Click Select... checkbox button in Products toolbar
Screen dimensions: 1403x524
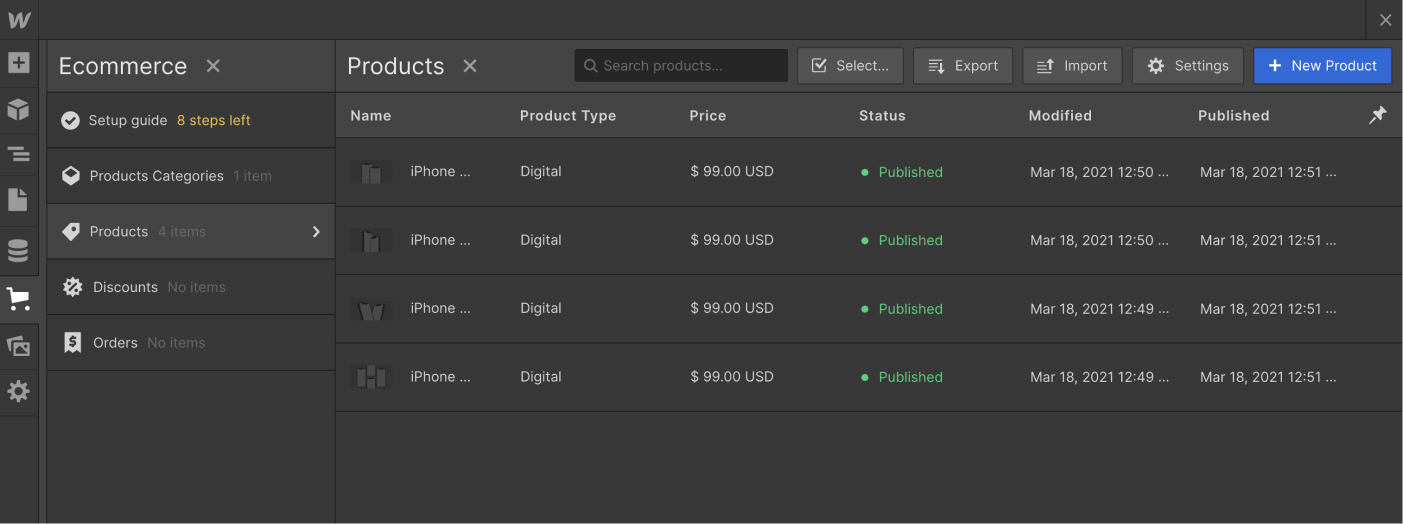pos(850,66)
